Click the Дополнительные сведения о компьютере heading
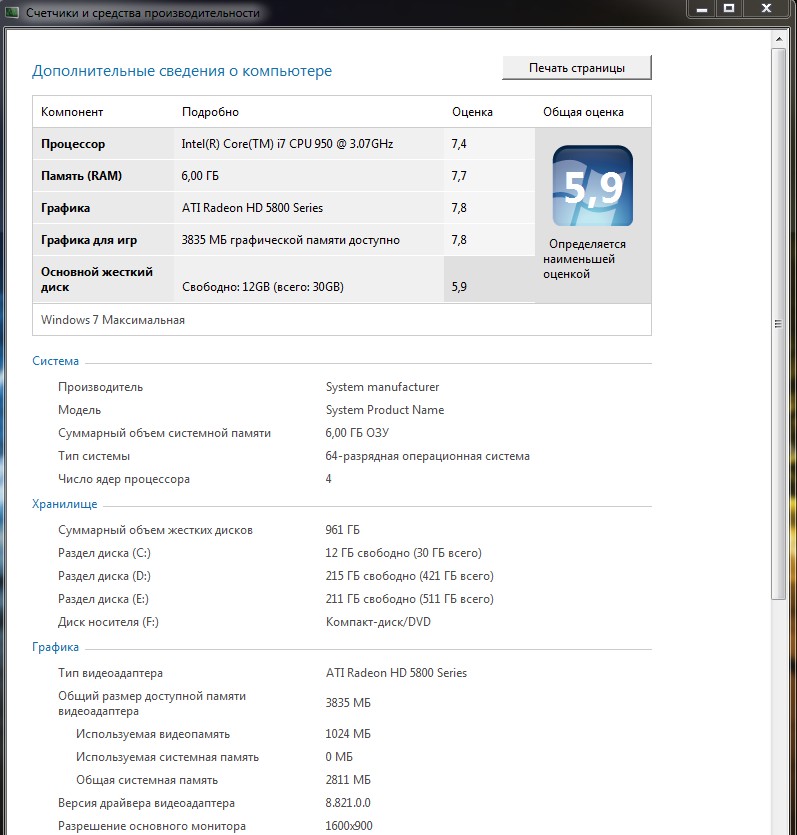The width and height of the screenshot is (797, 835). 182,71
